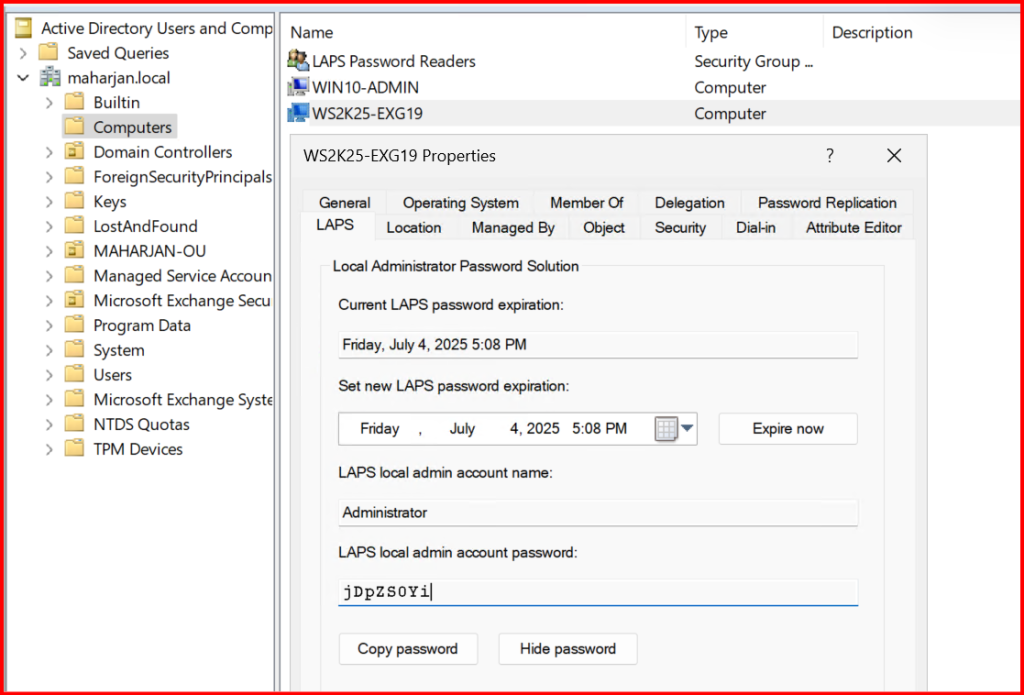Expand the Builtin container
This screenshot has width=1024, height=695.
click(49, 103)
